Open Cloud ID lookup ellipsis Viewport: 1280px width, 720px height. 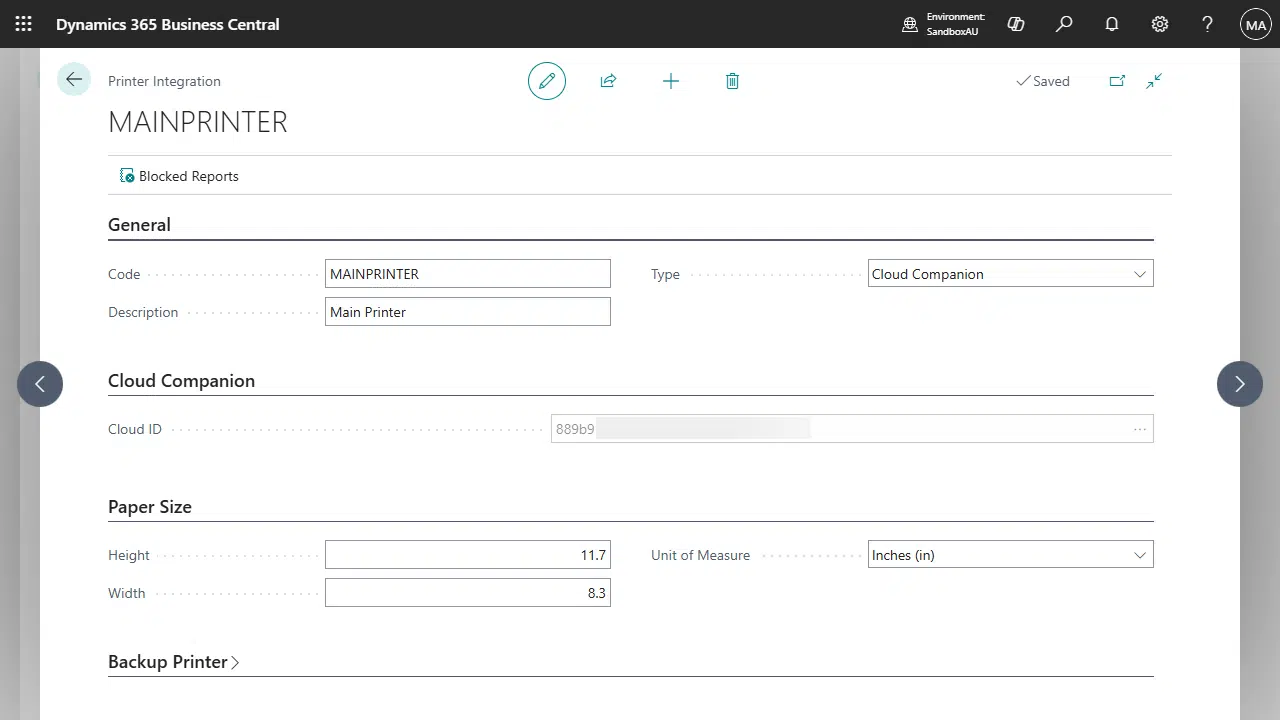click(1139, 429)
